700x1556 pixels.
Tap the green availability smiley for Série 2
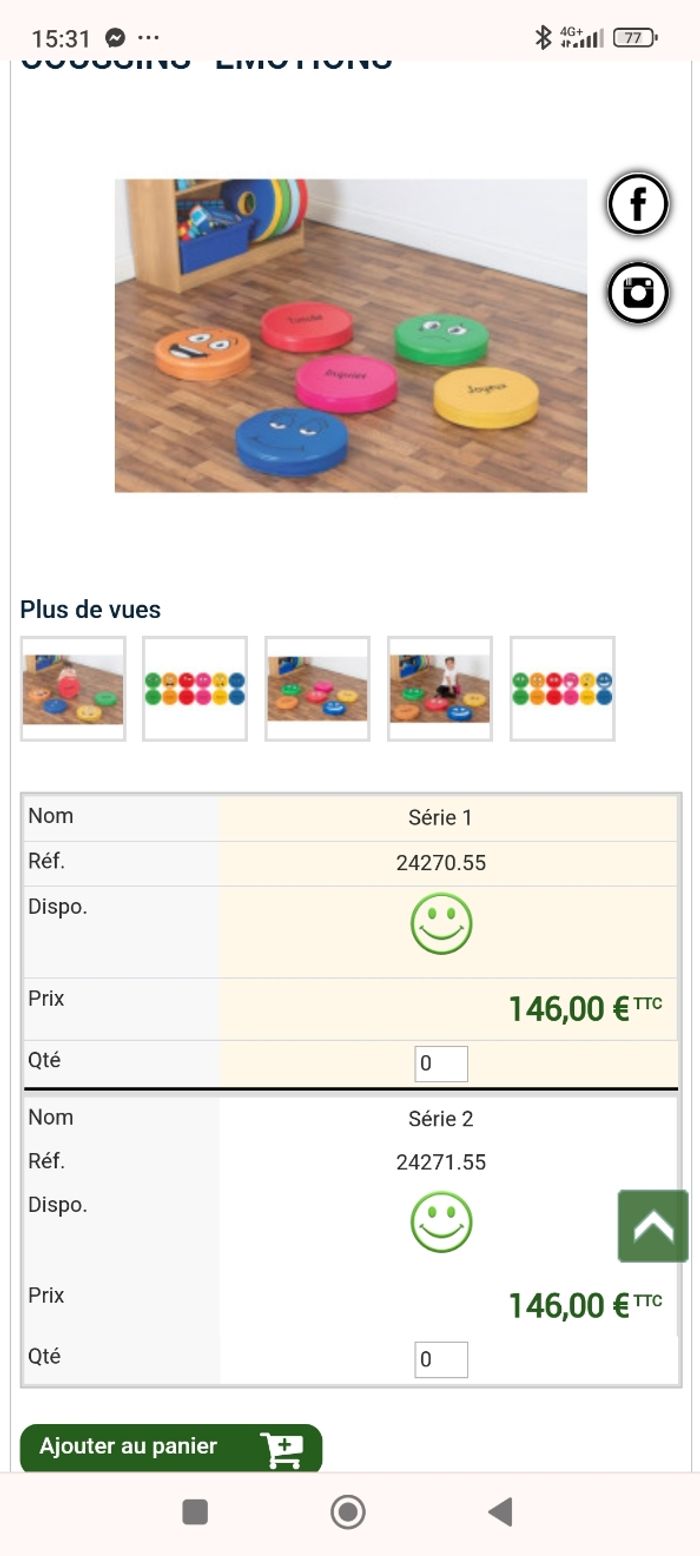click(442, 1221)
